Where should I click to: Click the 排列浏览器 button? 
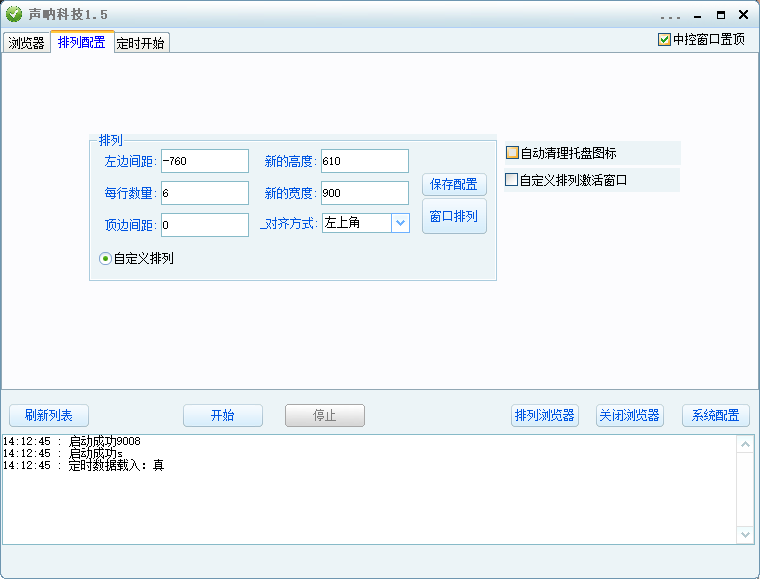(545, 415)
